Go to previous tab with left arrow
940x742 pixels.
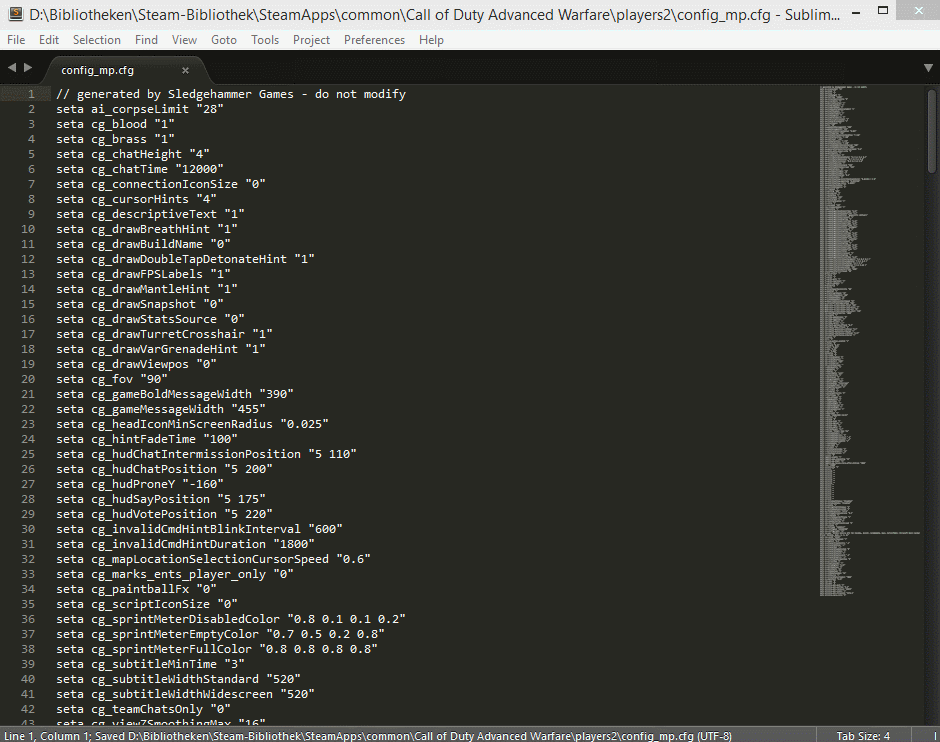click(x=12, y=68)
